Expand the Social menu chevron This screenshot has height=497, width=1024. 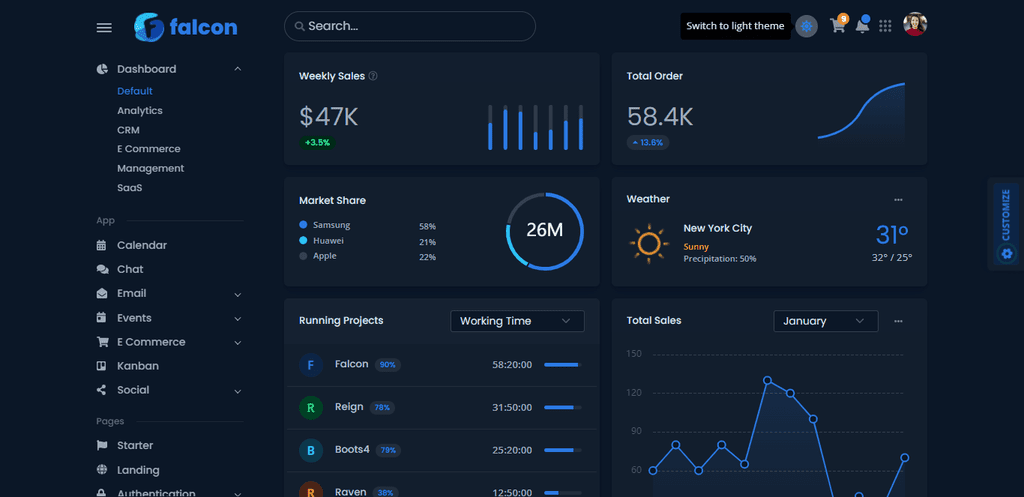tap(238, 391)
